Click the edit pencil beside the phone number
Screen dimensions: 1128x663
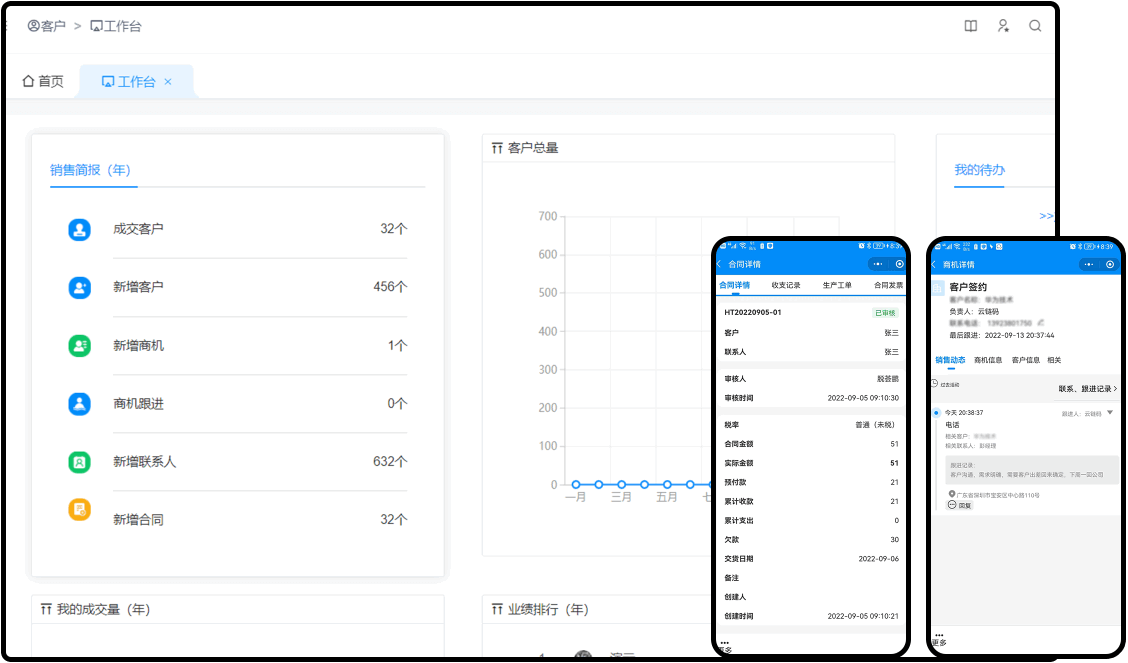pyautogui.click(x=1040, y=323)
